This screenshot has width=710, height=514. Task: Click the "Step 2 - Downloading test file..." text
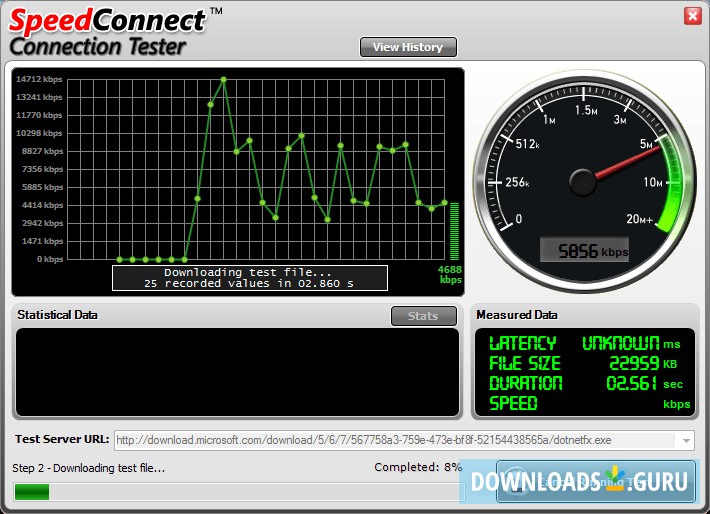point(89,468)
